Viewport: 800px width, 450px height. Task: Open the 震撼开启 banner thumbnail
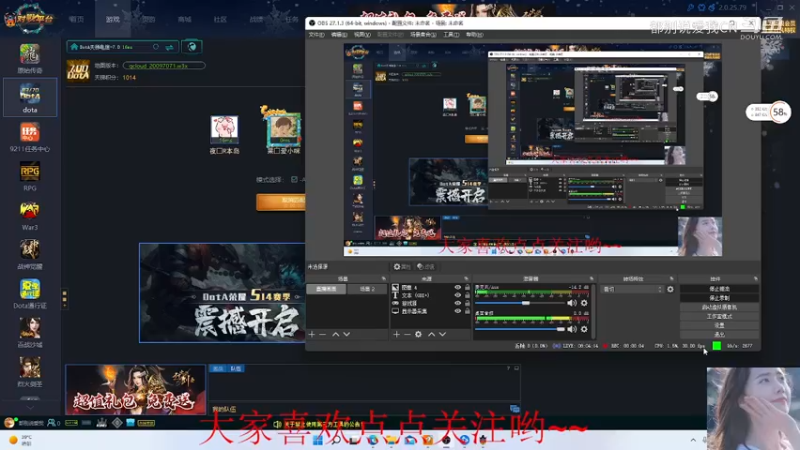tap(222, 292)
